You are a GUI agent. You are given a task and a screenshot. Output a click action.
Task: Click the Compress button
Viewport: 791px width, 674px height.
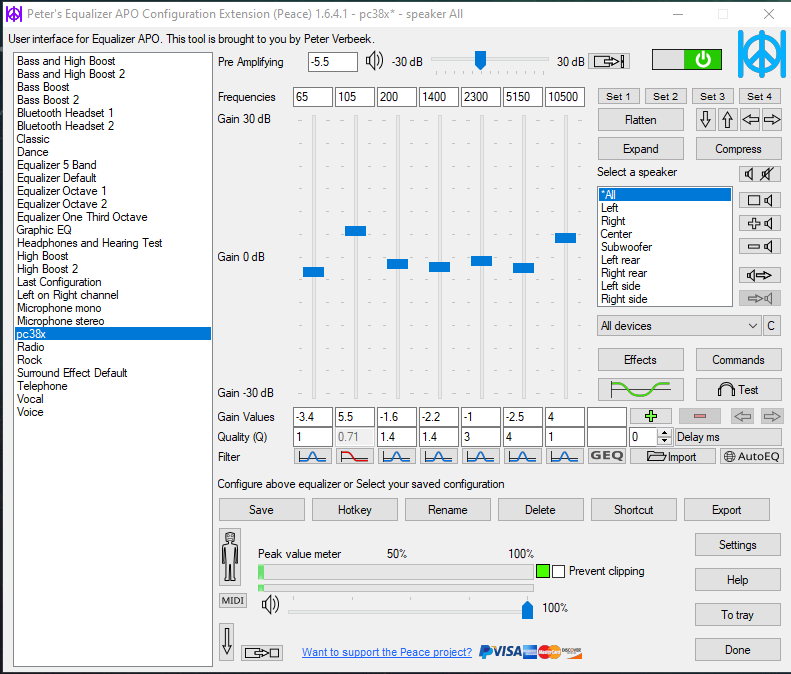tap(739, 149)
